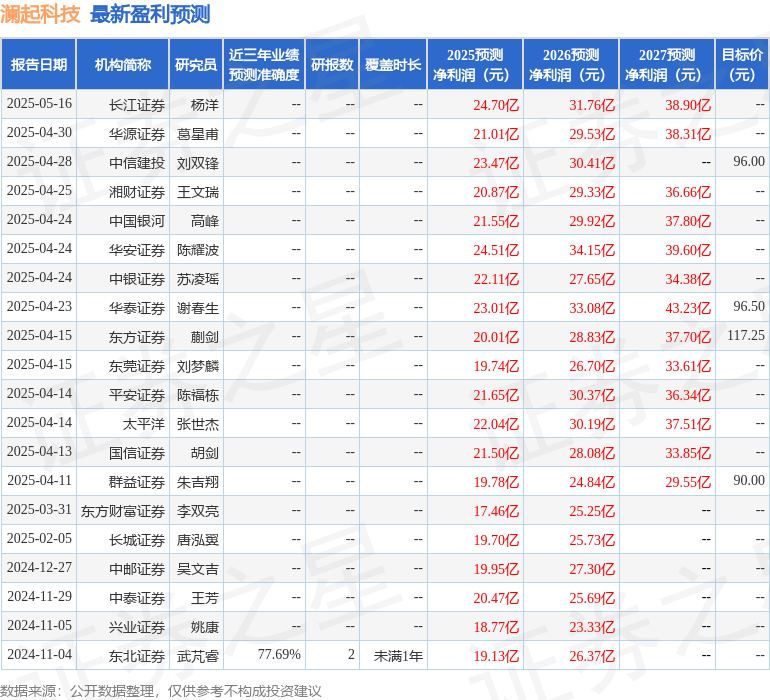Select institution 兴业证券

137,627
